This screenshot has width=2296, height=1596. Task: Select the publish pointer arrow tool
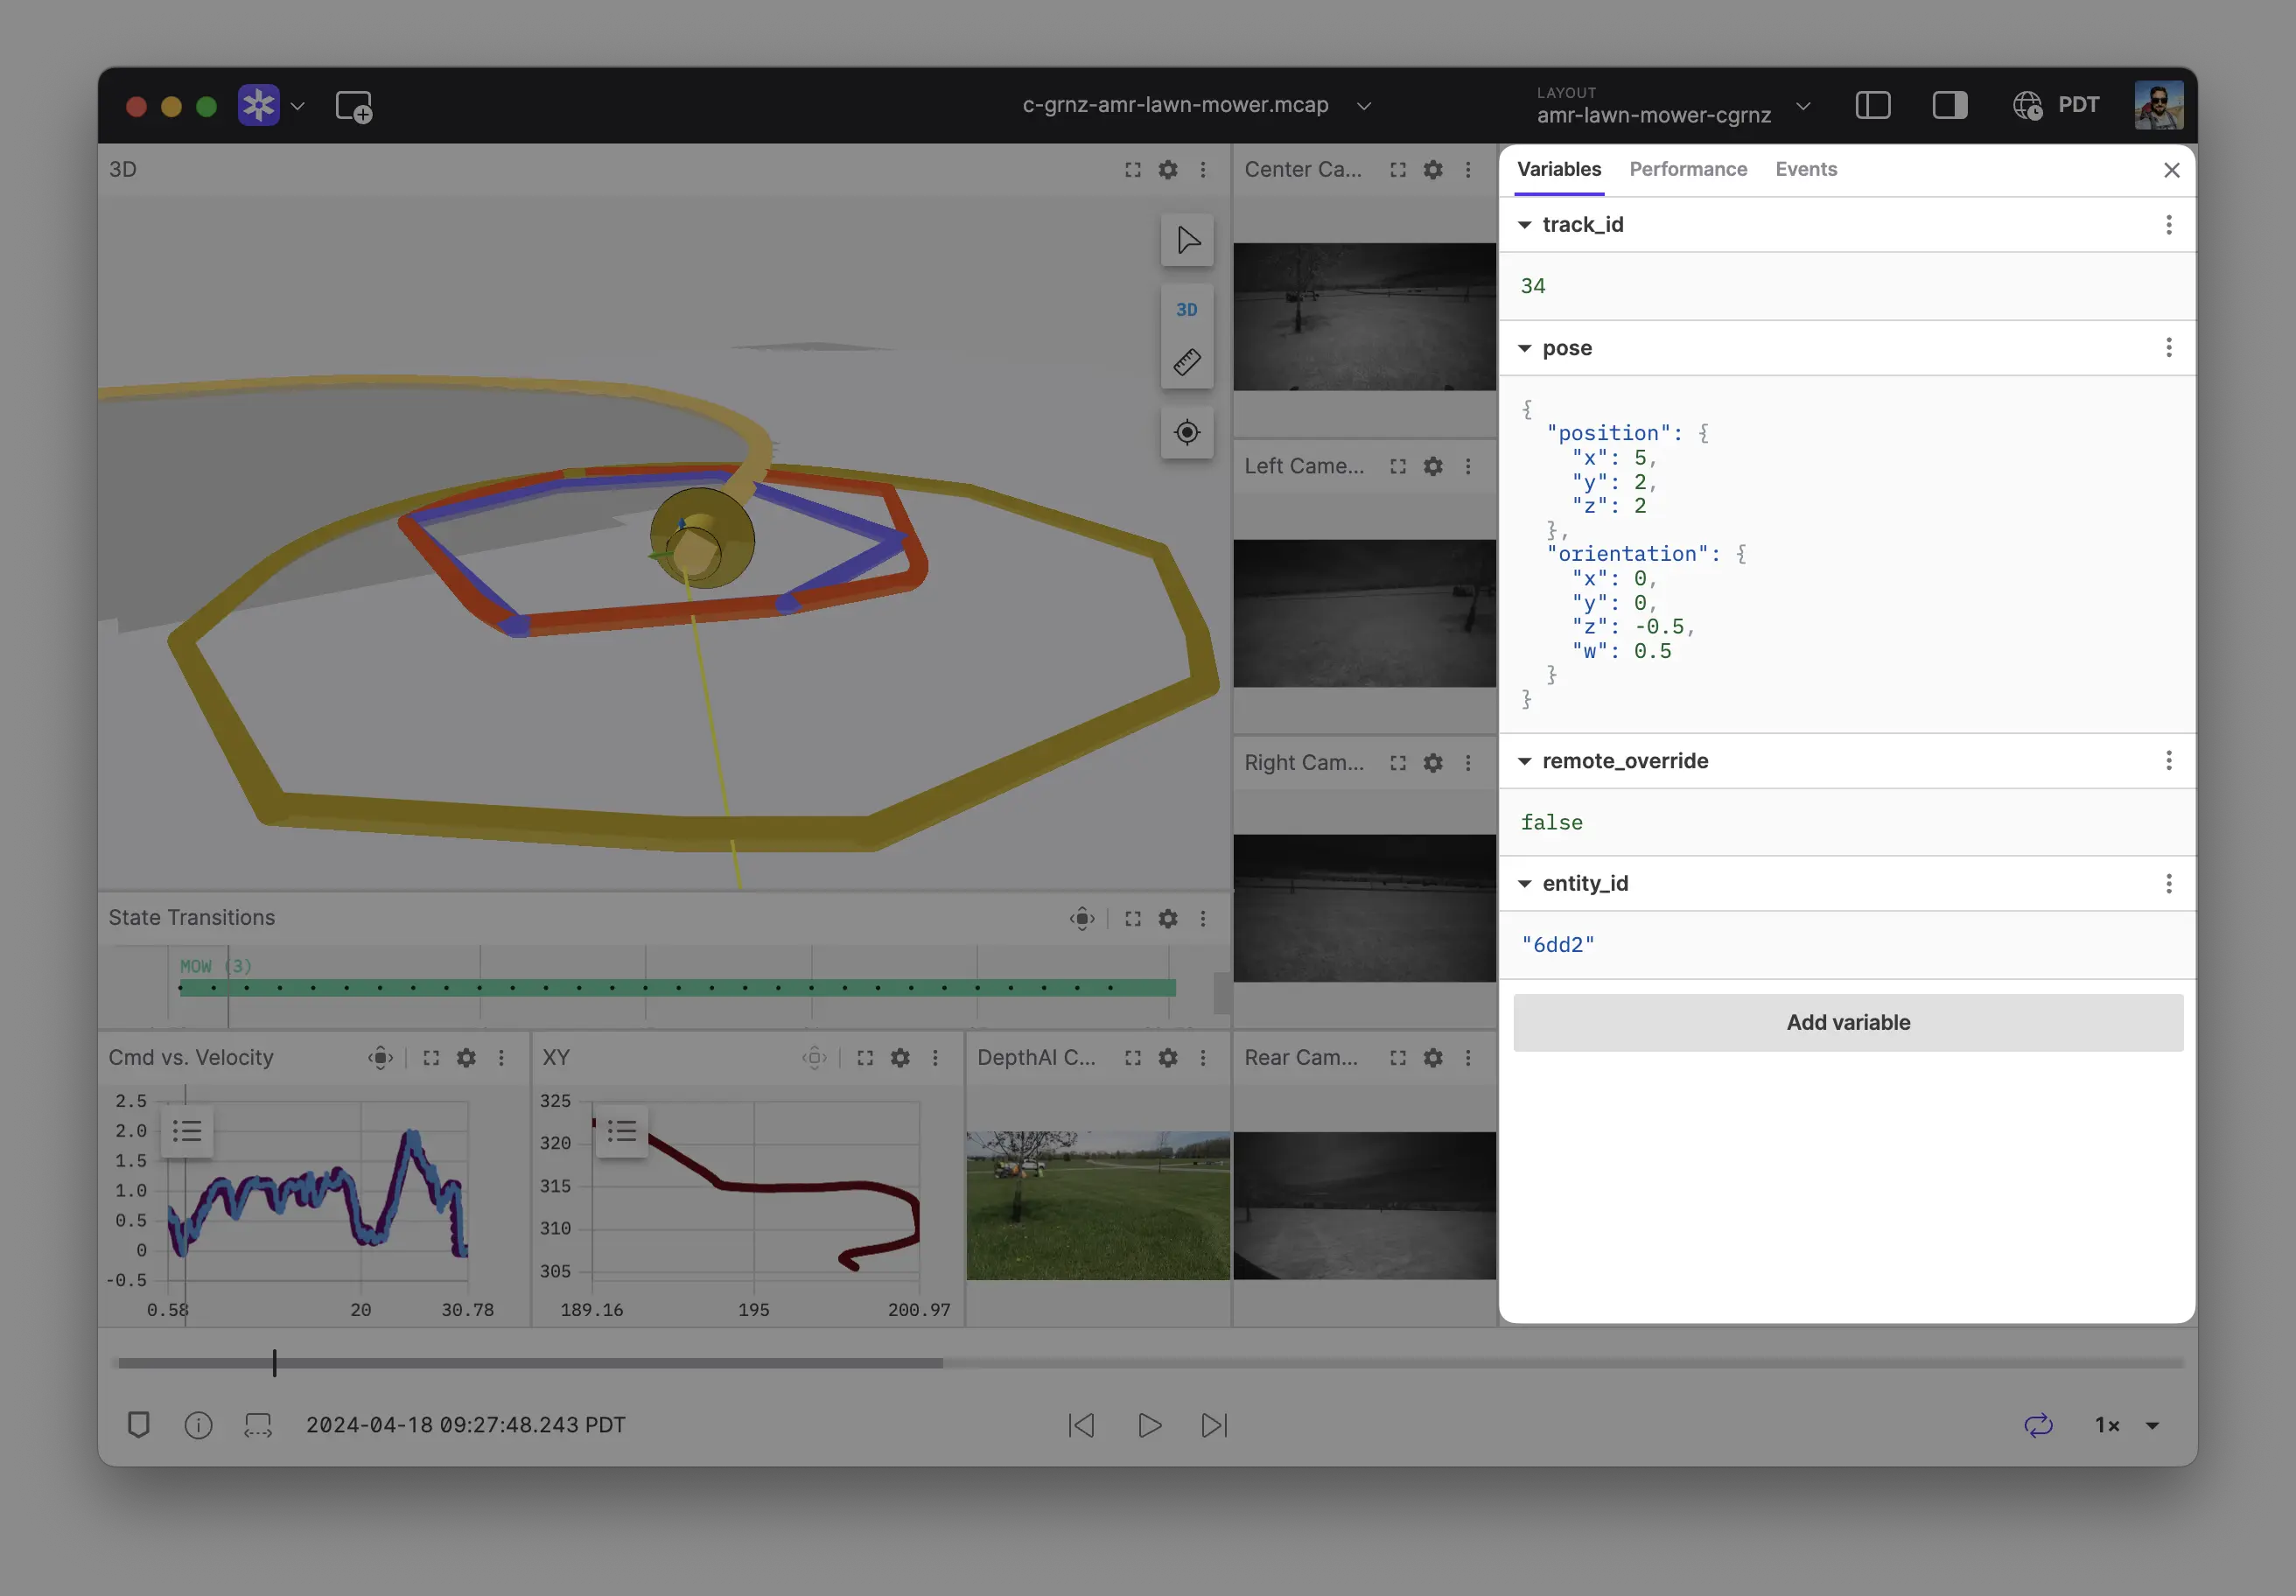(x=1187, y=240)
